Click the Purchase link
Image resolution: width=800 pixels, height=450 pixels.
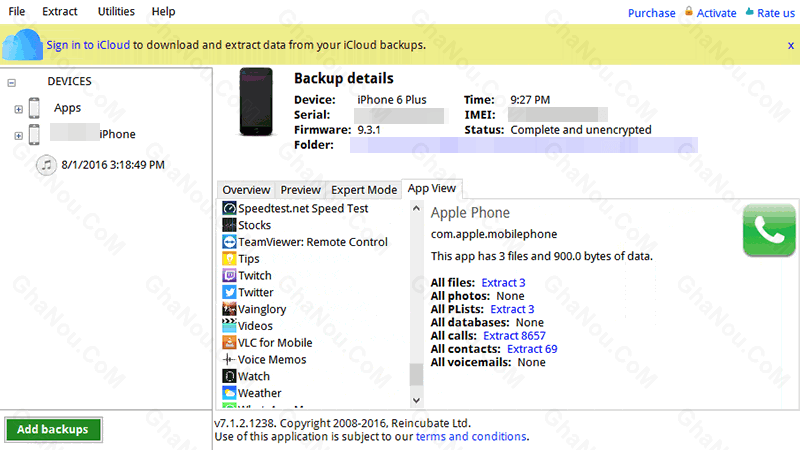652,13
